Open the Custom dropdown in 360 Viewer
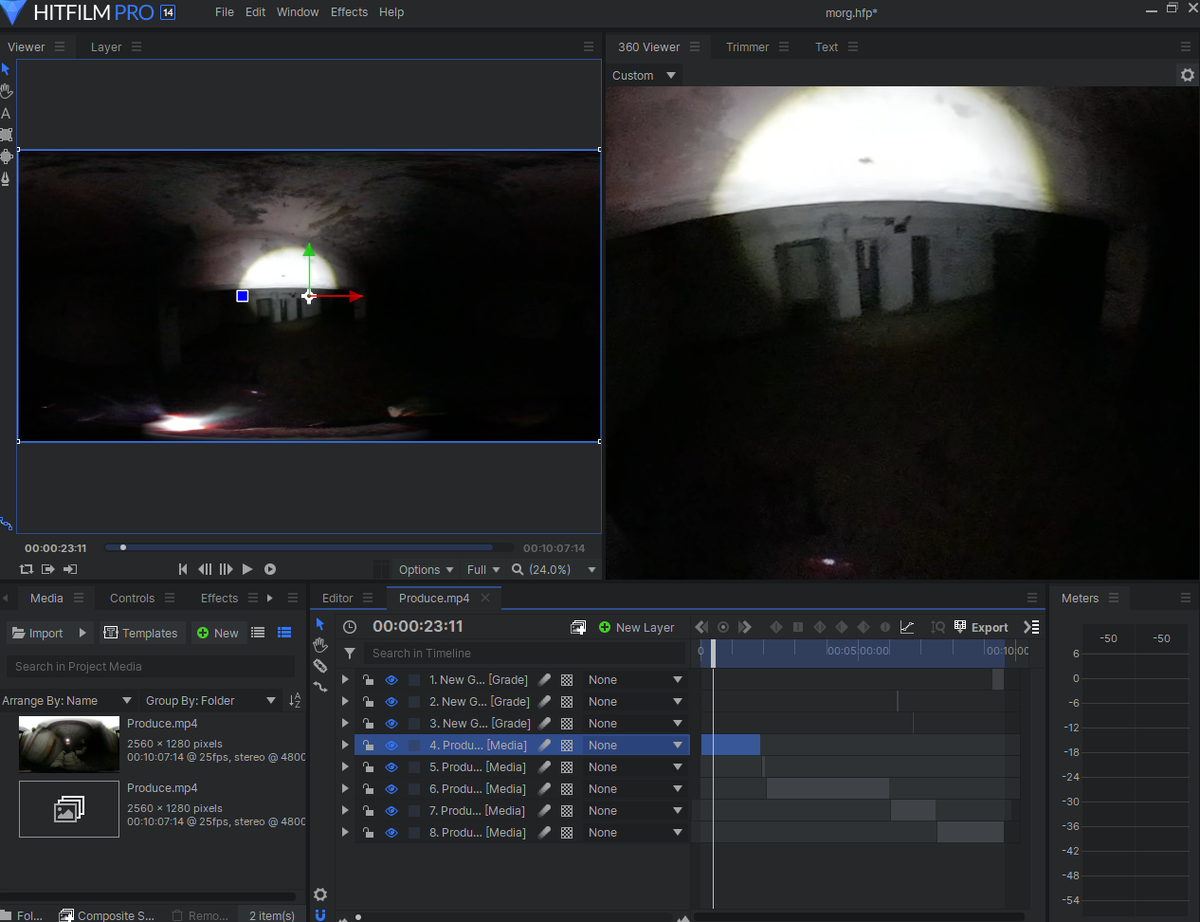 (644, 75)
